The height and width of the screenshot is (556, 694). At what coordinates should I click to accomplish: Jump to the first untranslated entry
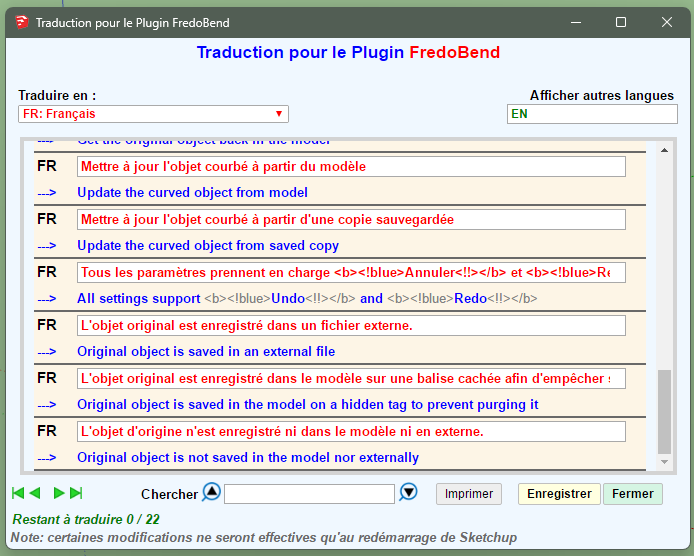click(x=17, y=493)
